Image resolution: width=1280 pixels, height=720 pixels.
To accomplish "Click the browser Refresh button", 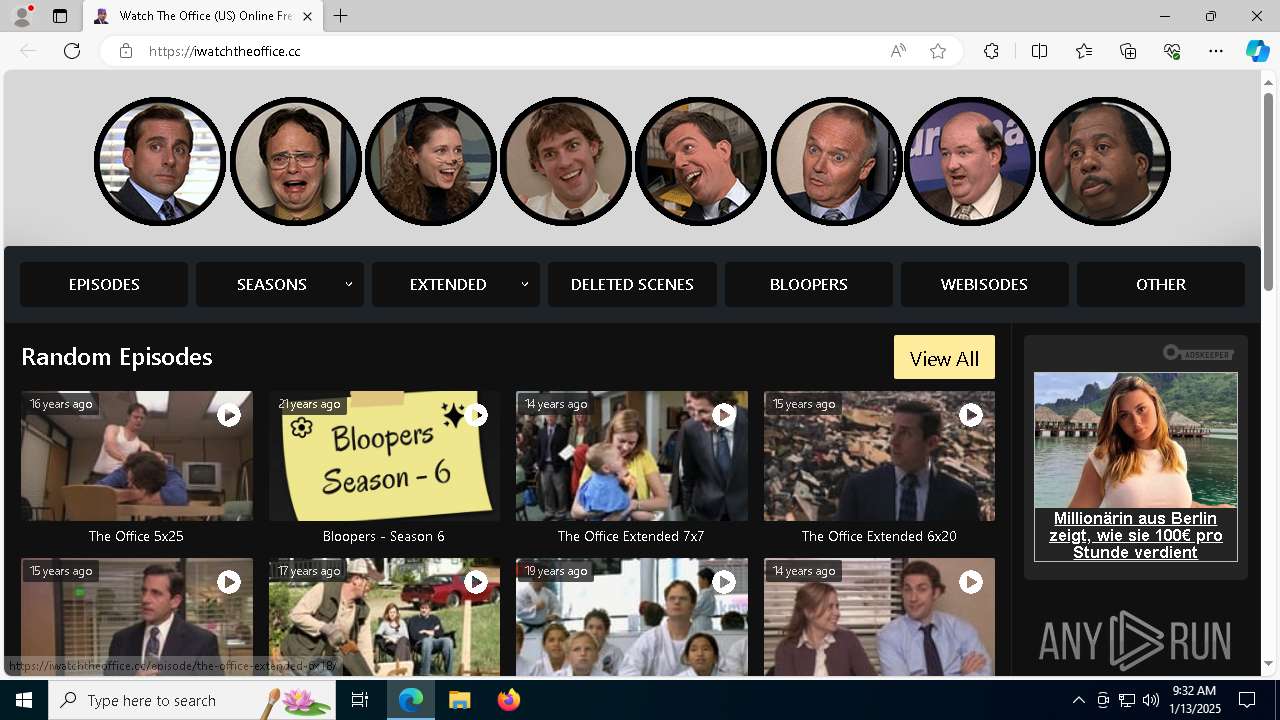I will click(x=72, y=51).
